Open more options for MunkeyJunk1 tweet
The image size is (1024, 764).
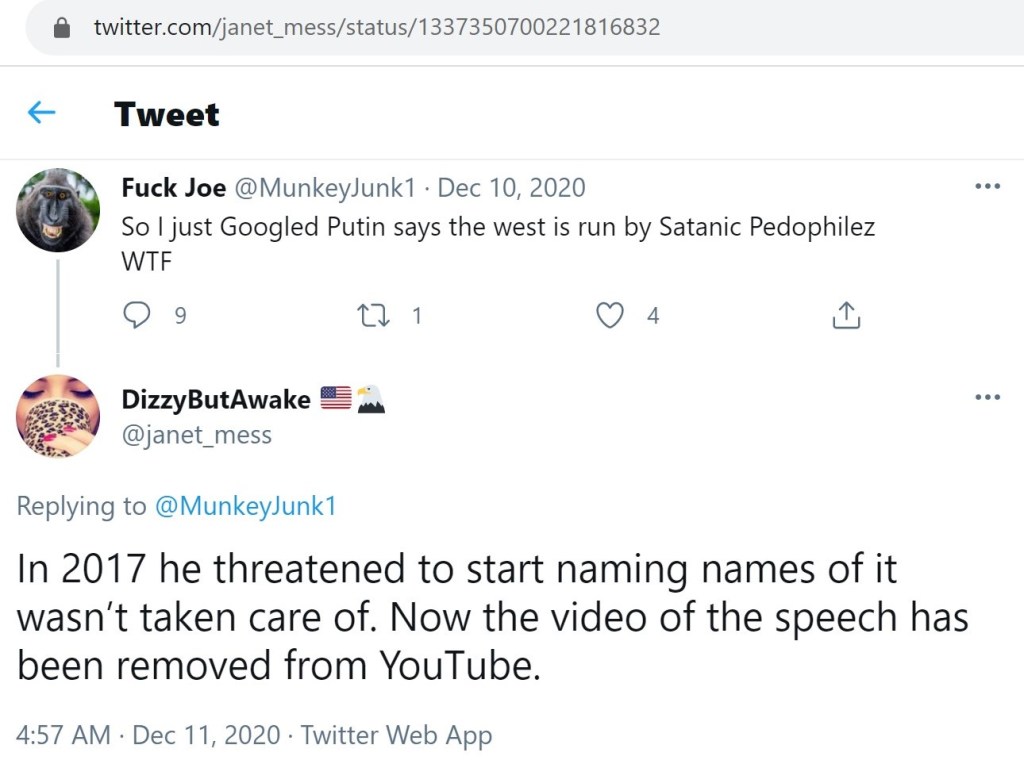(x=987, y=187)
